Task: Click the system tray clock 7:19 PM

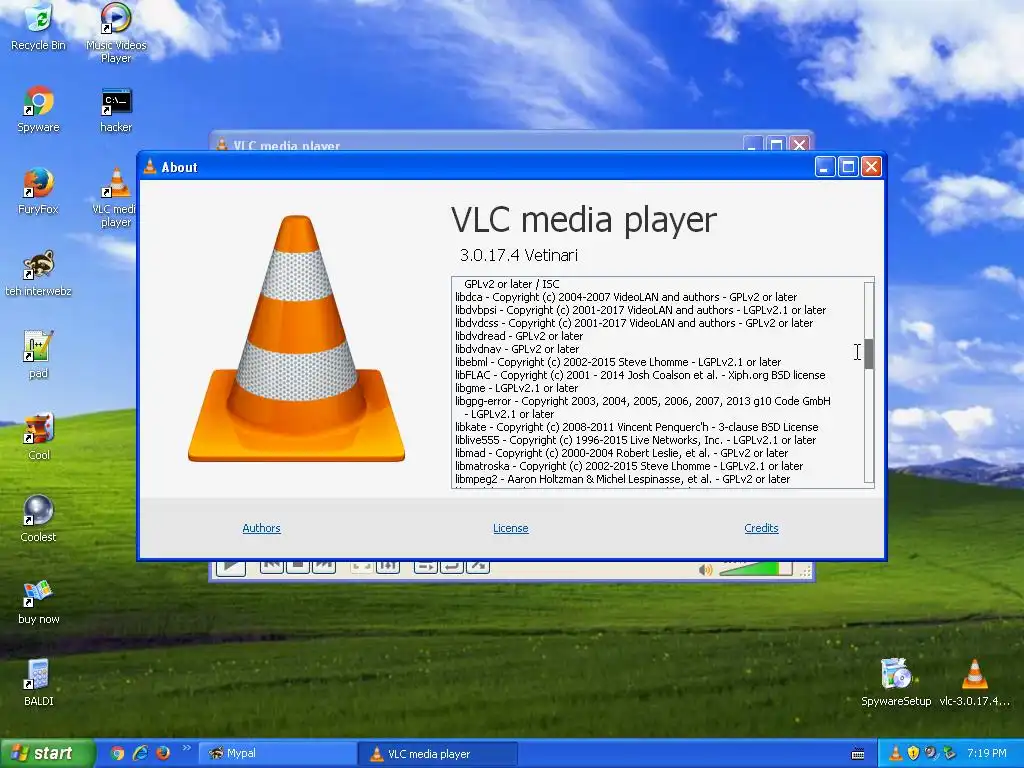Action: point(987,753)
